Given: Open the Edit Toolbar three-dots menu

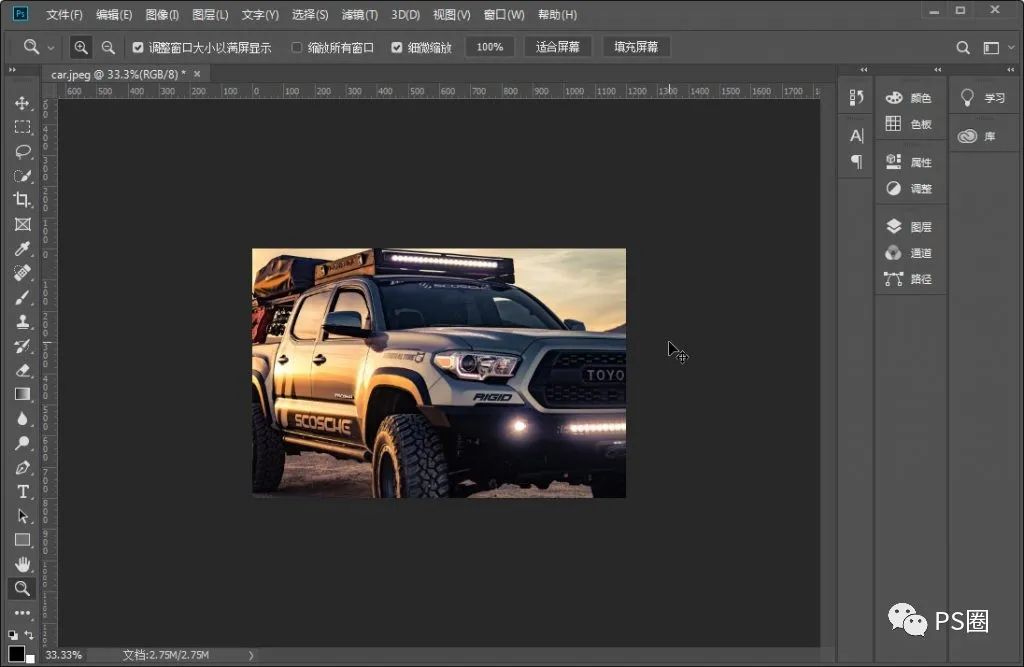Looking at the screenshot, I should [x=22, y=613].
